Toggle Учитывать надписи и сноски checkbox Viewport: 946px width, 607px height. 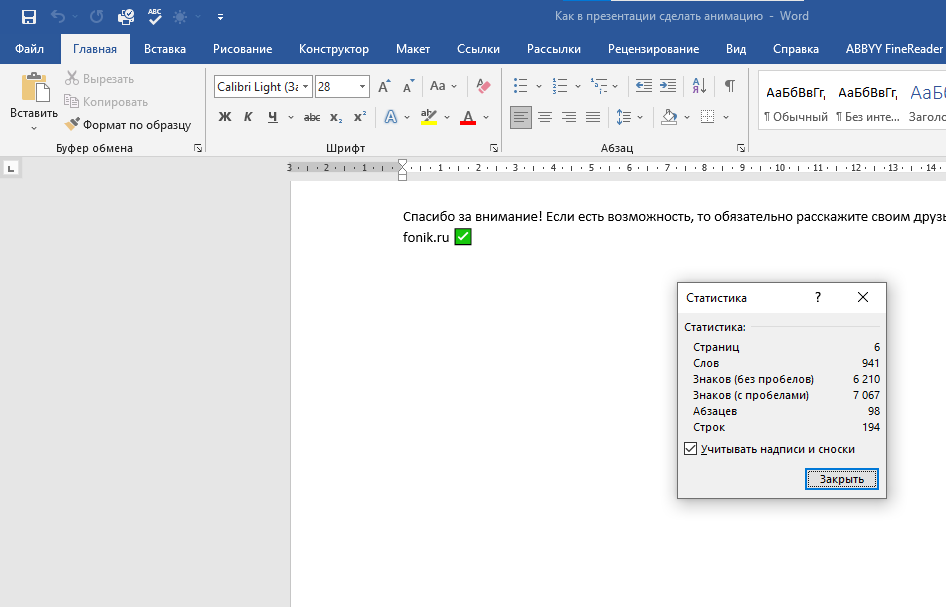pos(691,449)
